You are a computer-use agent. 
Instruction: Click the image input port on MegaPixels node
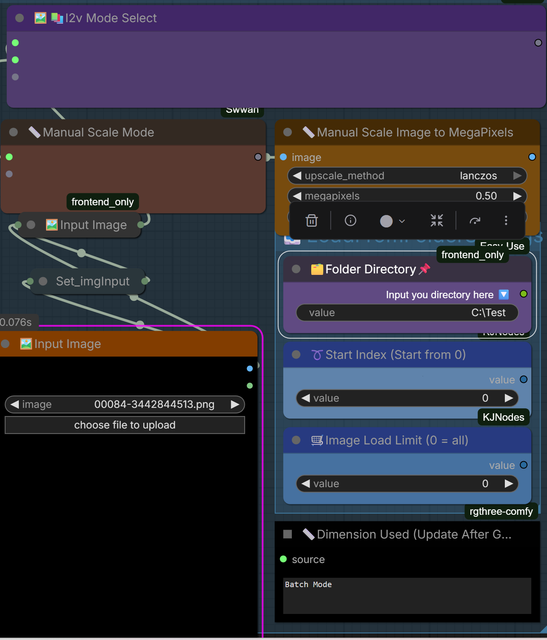tap(283, 157)
